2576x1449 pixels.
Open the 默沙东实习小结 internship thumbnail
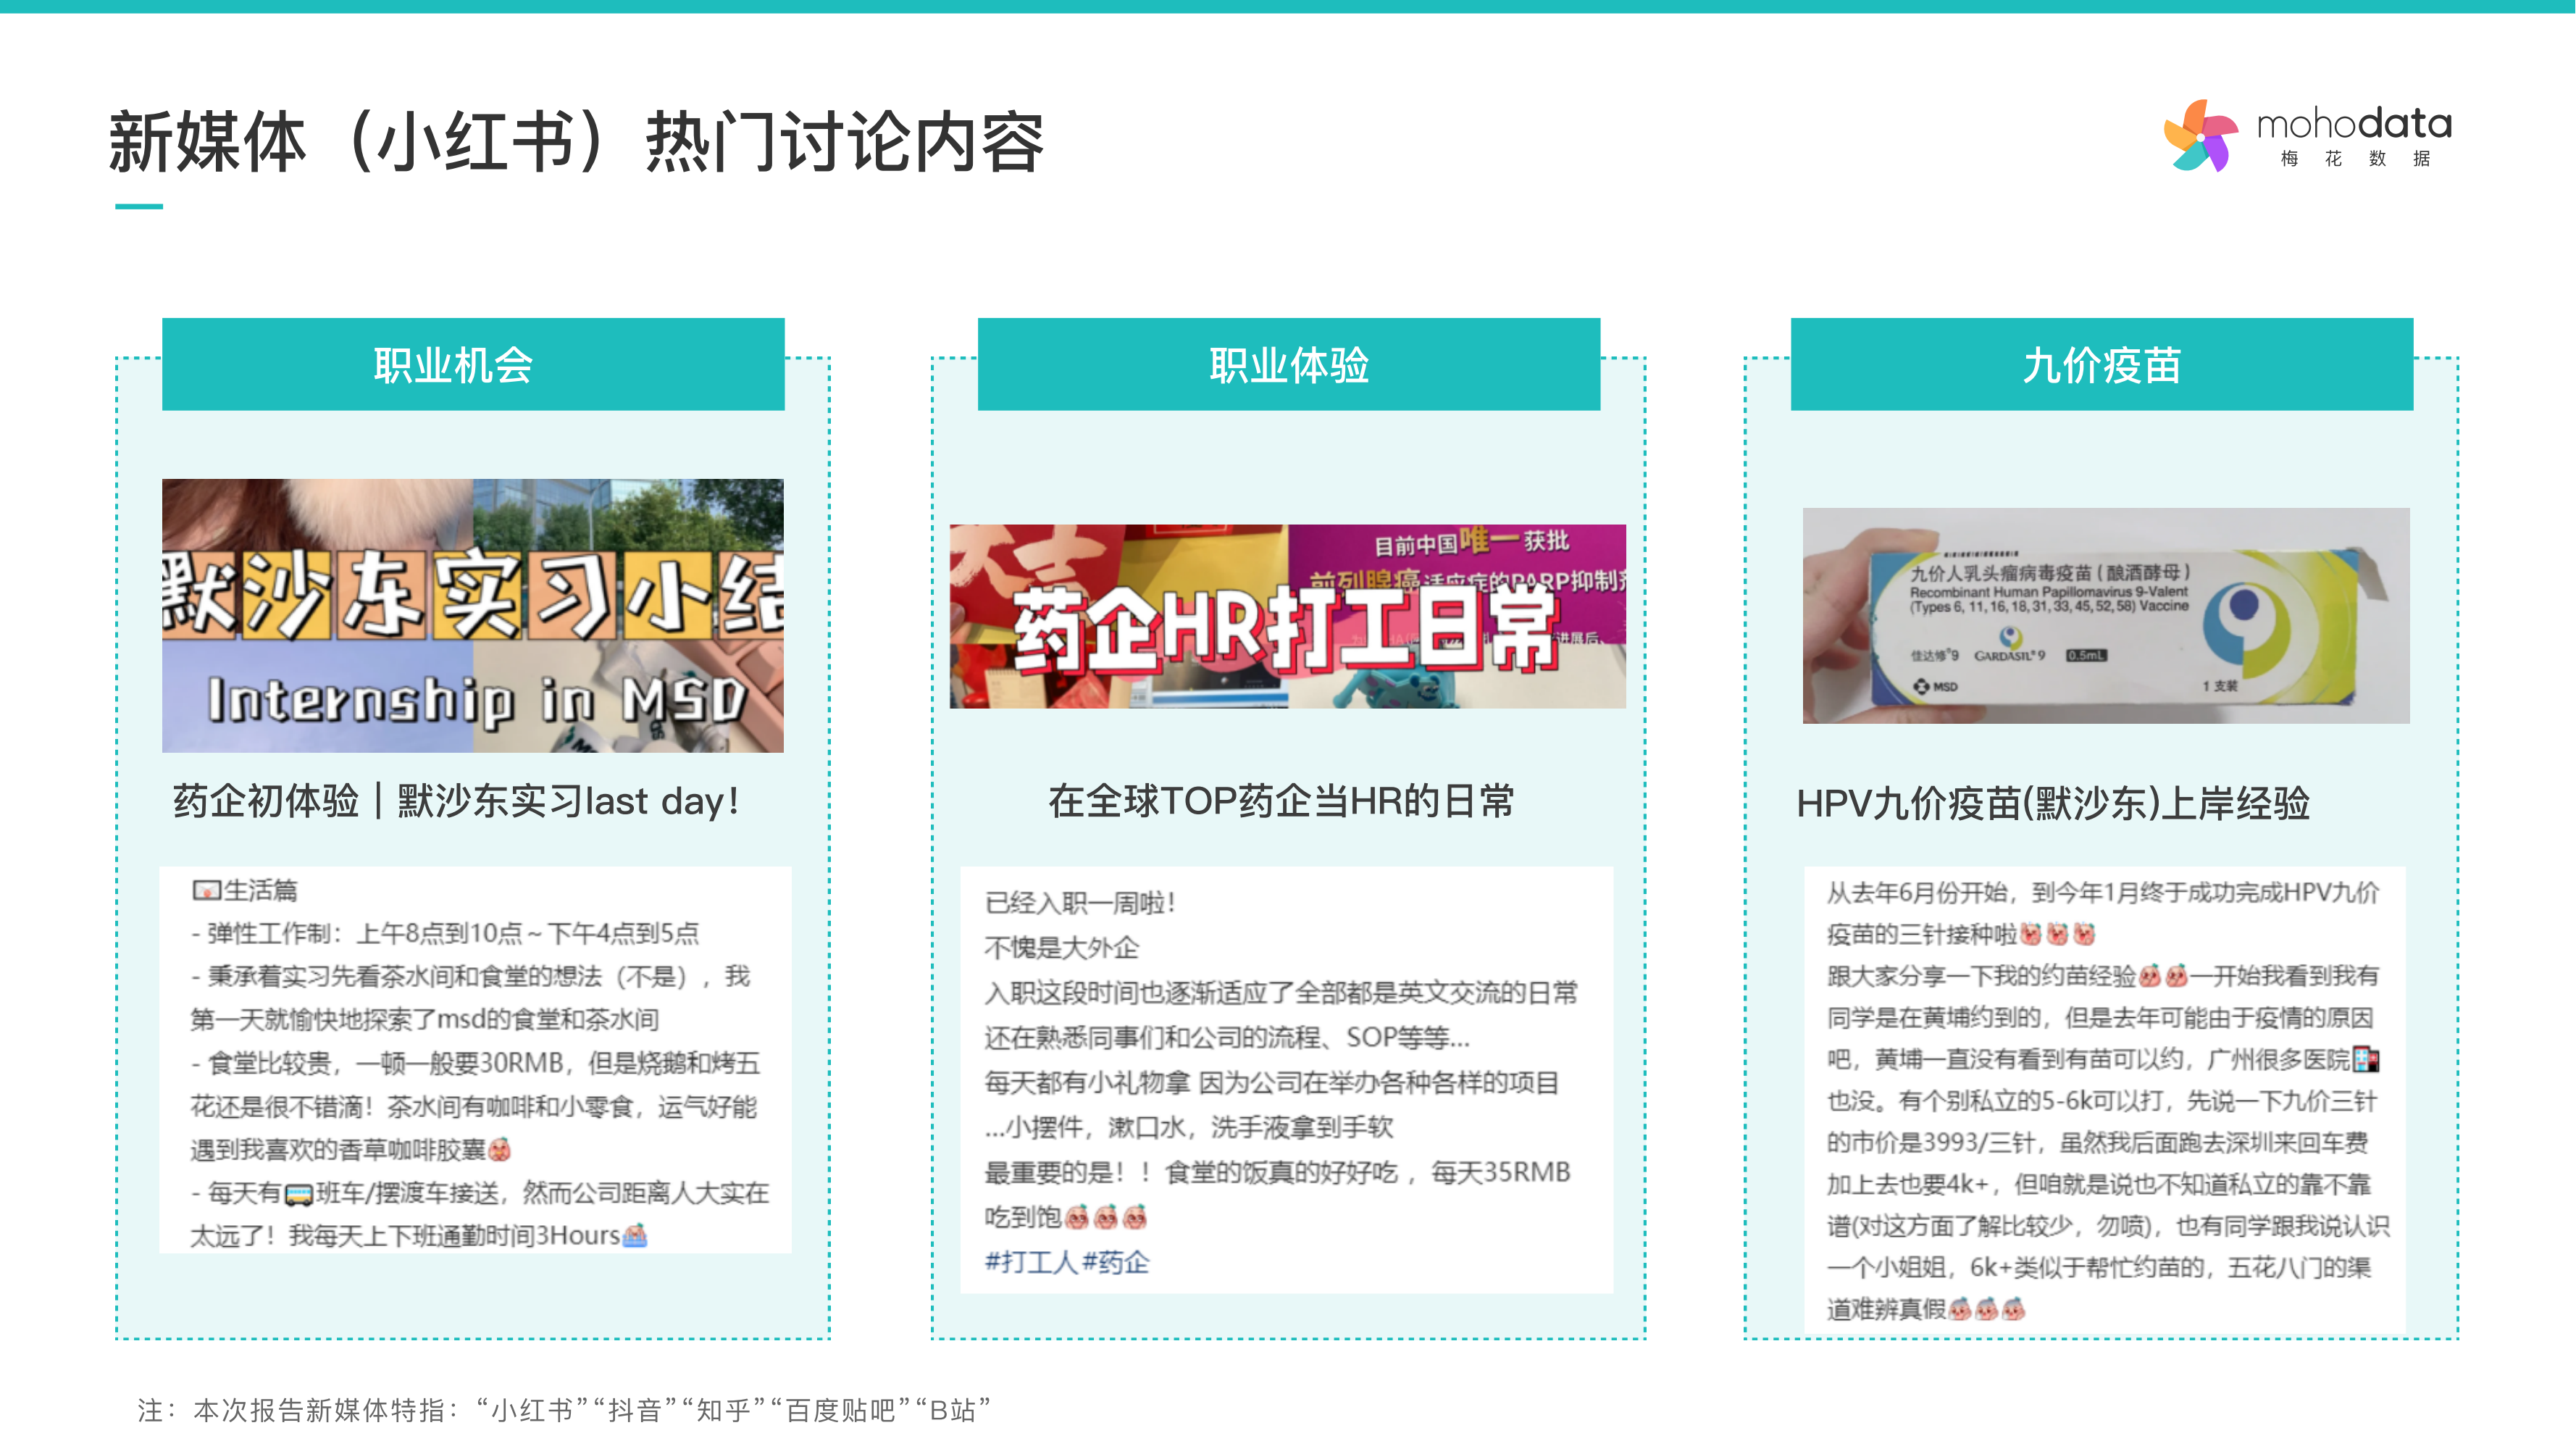pyautogui.click(x=473, y=615)
